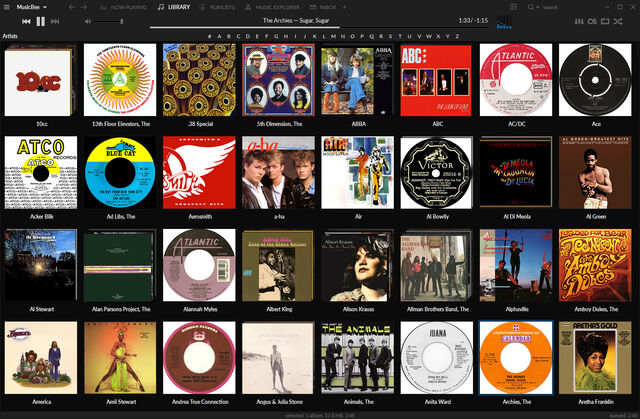Switch to the Playlists tab

point(218,7)
